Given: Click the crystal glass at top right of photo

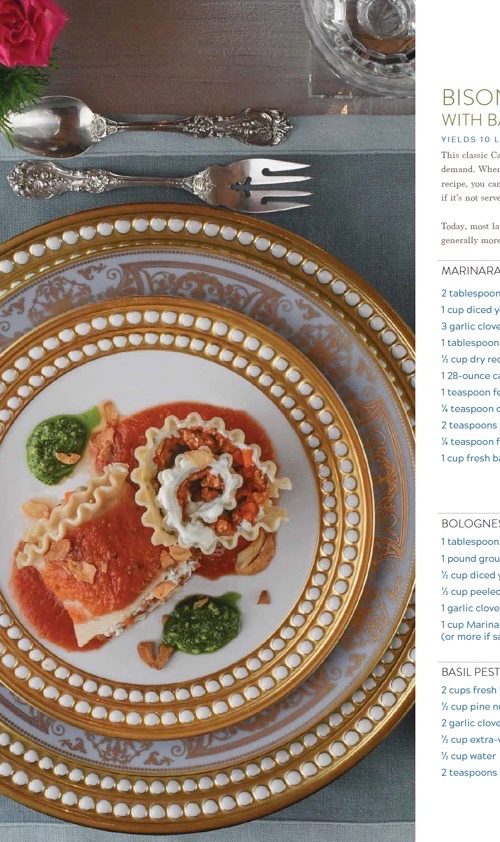Looking at the screenshot, I should (359, 44).
